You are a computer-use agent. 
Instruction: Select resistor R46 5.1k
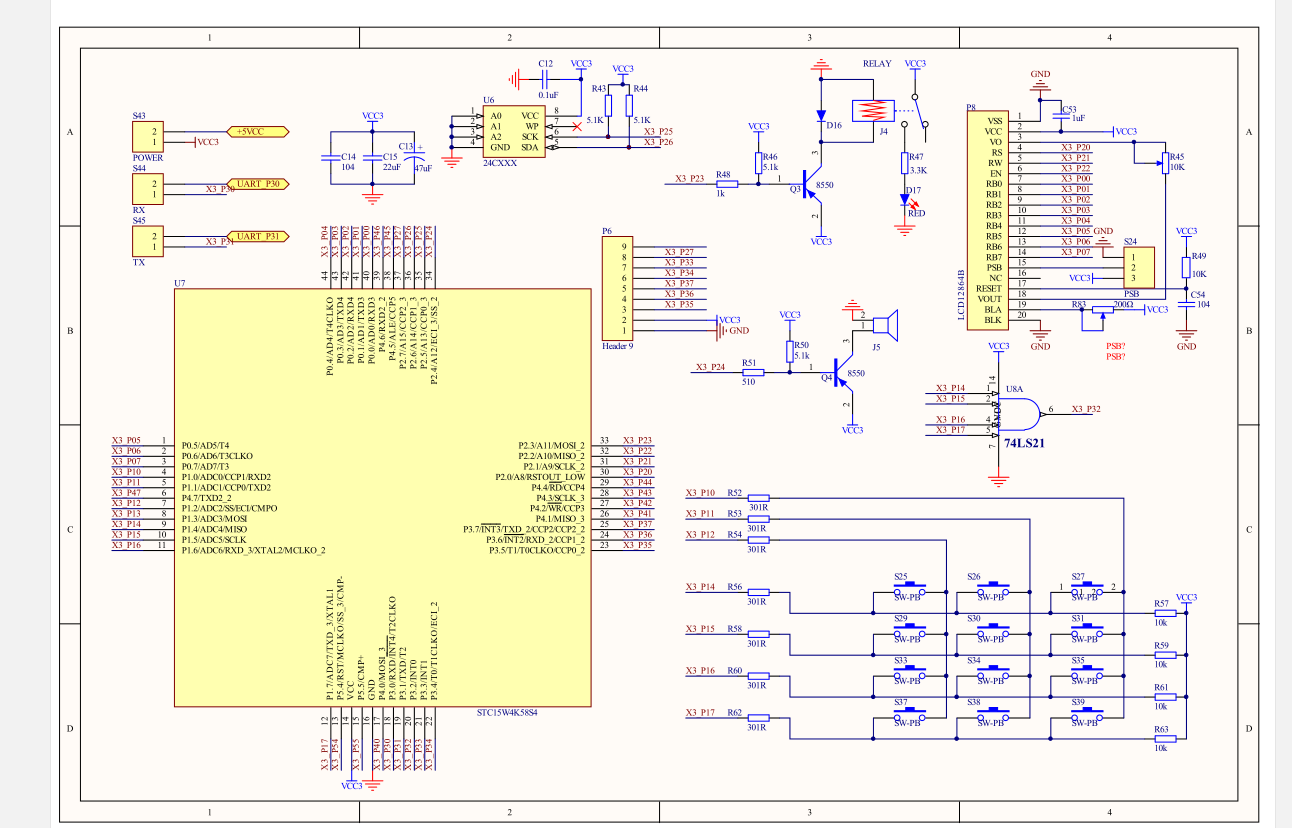[x=759, y=163]
